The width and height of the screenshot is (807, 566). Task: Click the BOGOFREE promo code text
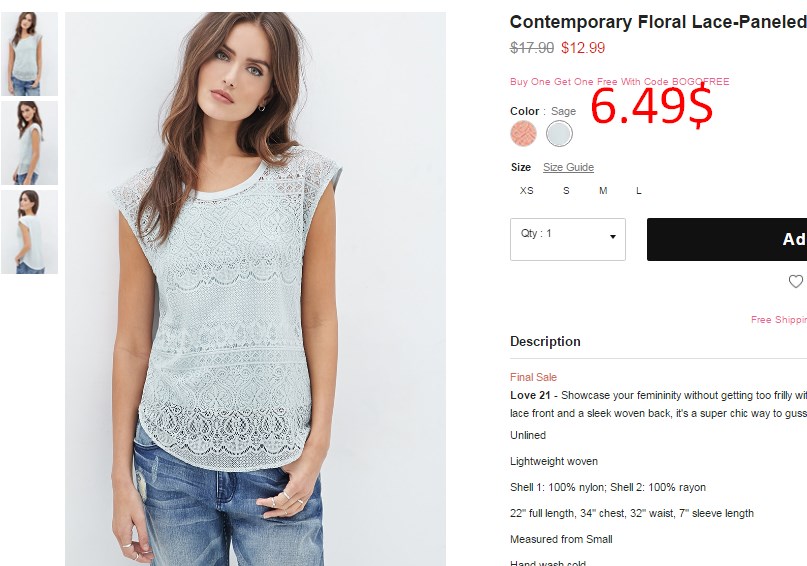tap(700, 81)
